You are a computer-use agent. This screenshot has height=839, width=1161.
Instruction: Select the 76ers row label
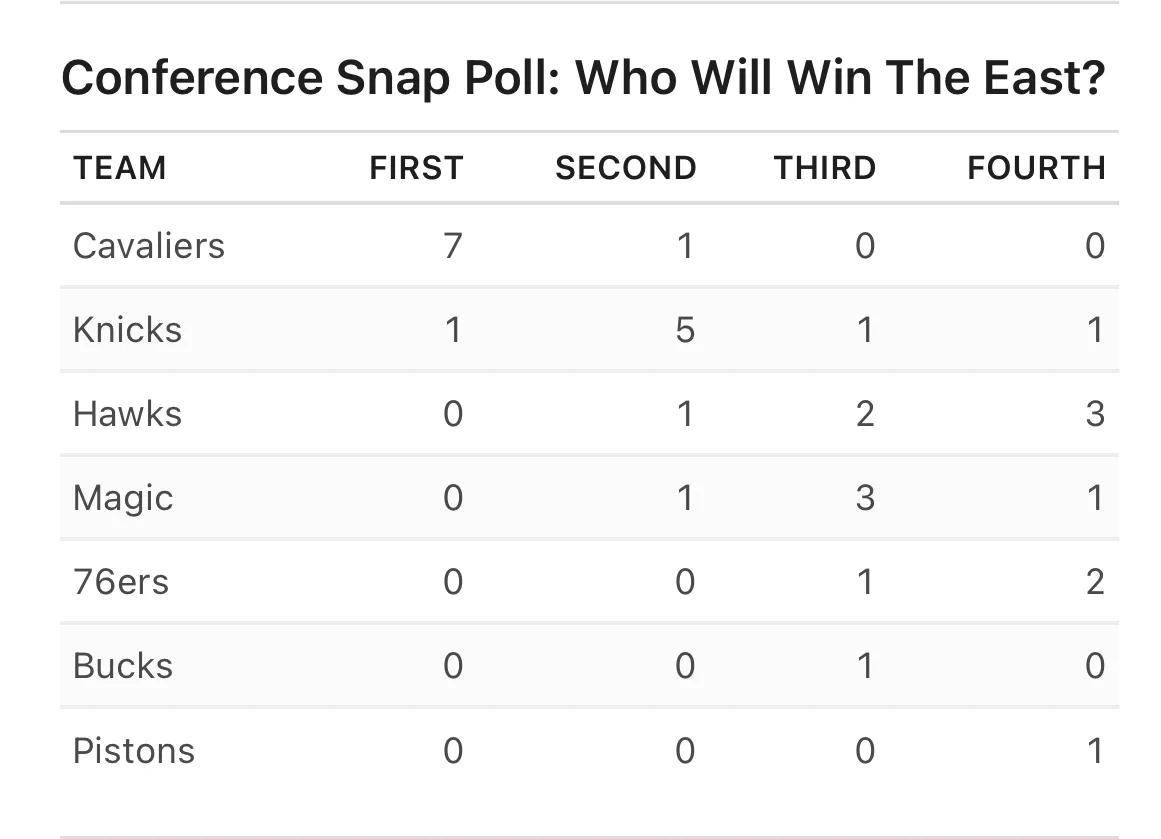121,582
